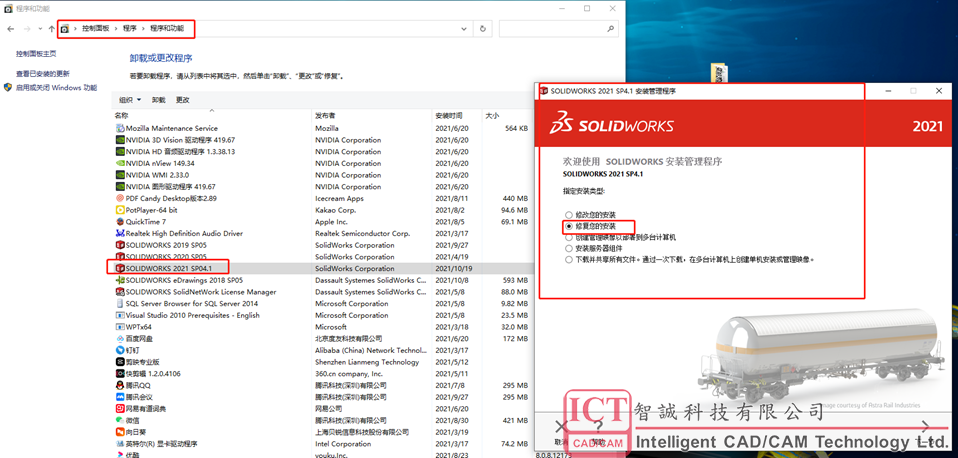Screen dimensions: 958x458
Task: Open 启用或关闭 Windows 功能 link
Action: 56,88
